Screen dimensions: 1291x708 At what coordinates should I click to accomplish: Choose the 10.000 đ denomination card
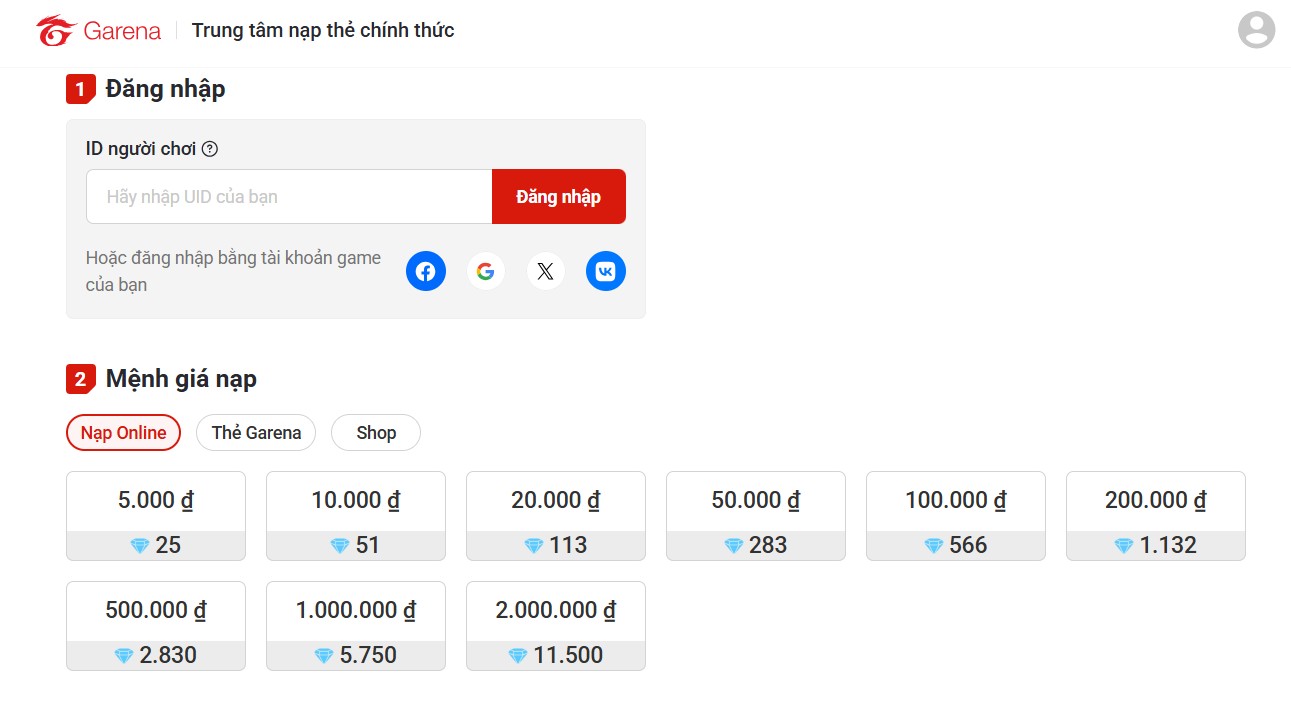(x=356, y=516)
